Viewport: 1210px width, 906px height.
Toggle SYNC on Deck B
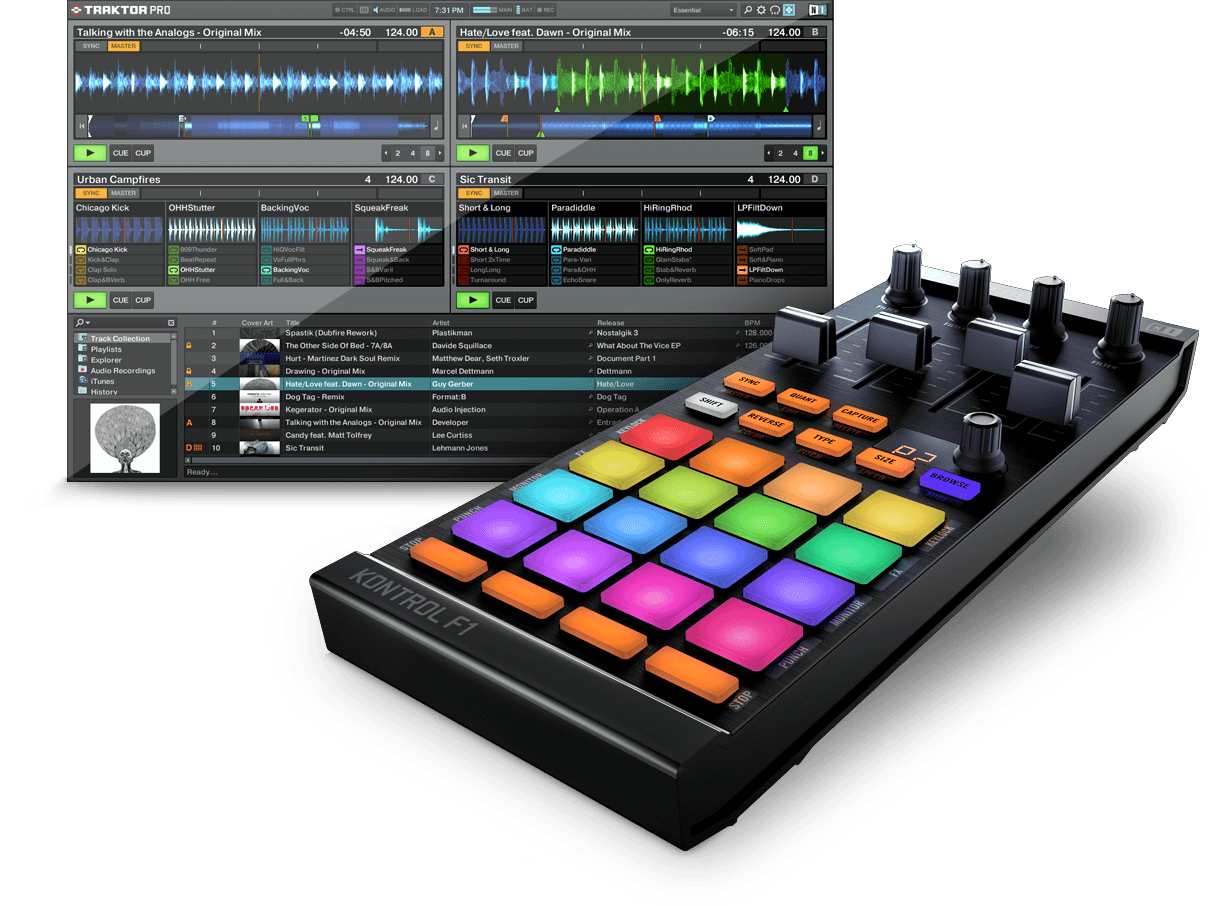[x=474, y=46]
